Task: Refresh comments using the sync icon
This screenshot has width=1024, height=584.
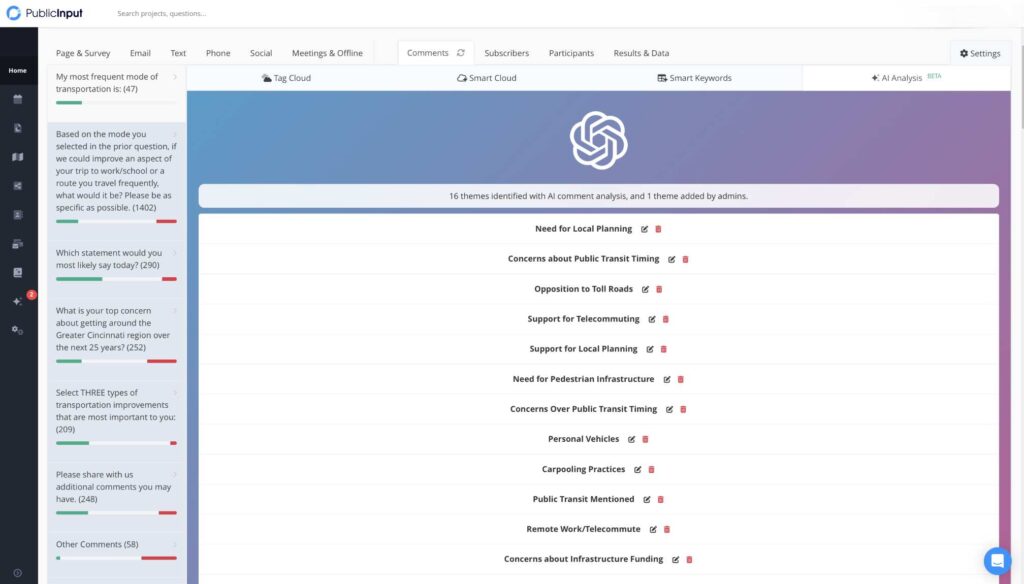Action: (x=461, y=53)
